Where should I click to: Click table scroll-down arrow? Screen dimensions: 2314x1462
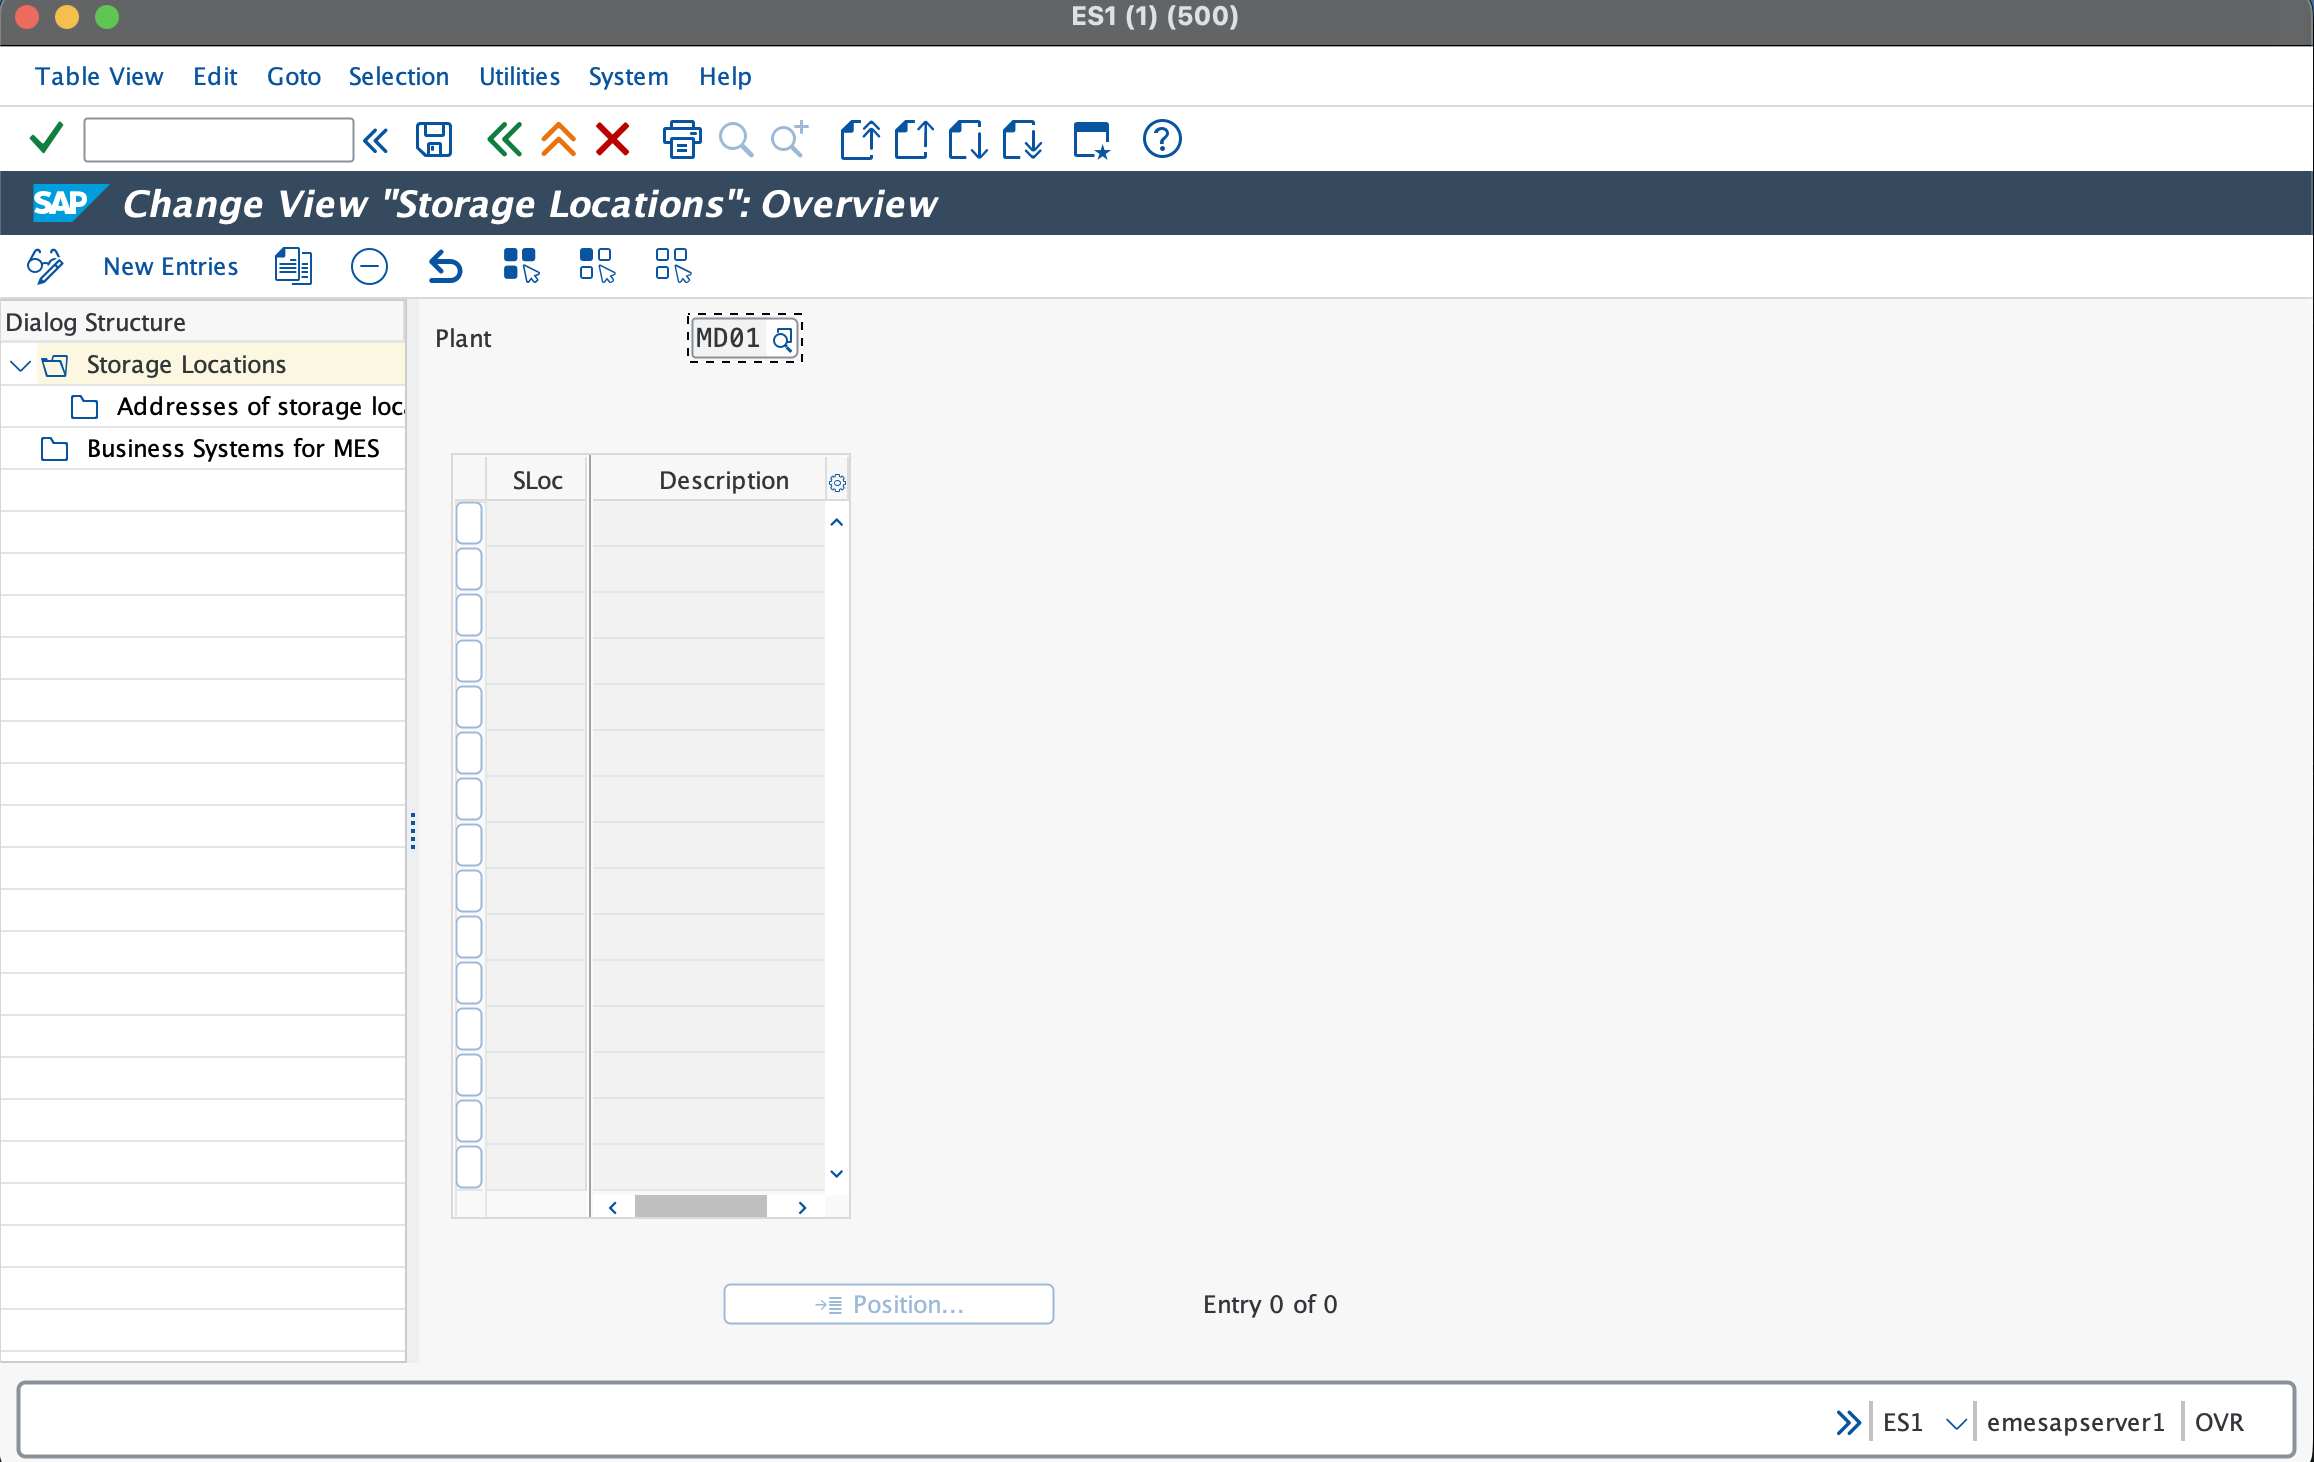(x=837, y=1173)
